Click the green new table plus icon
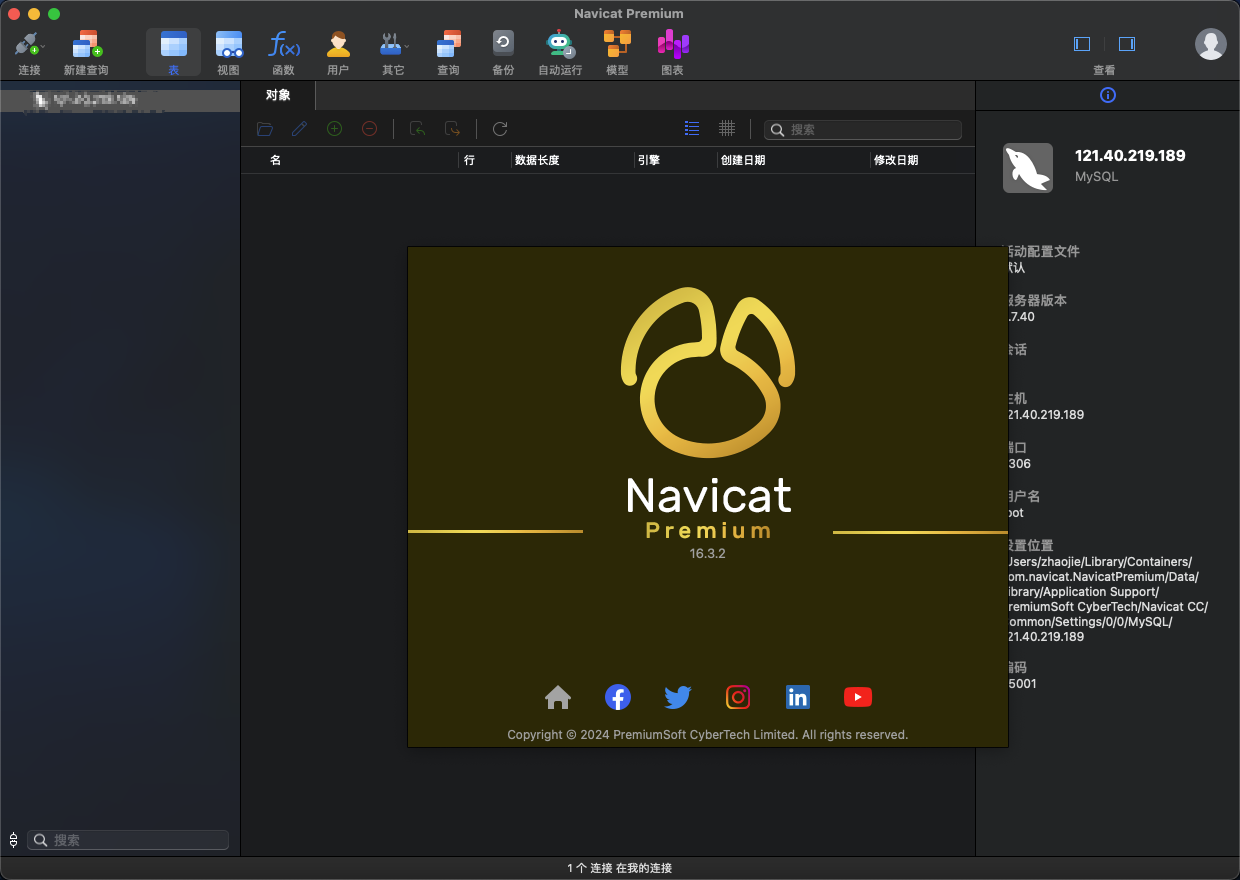Viewport: 1240px width, 880px height. 335,129
